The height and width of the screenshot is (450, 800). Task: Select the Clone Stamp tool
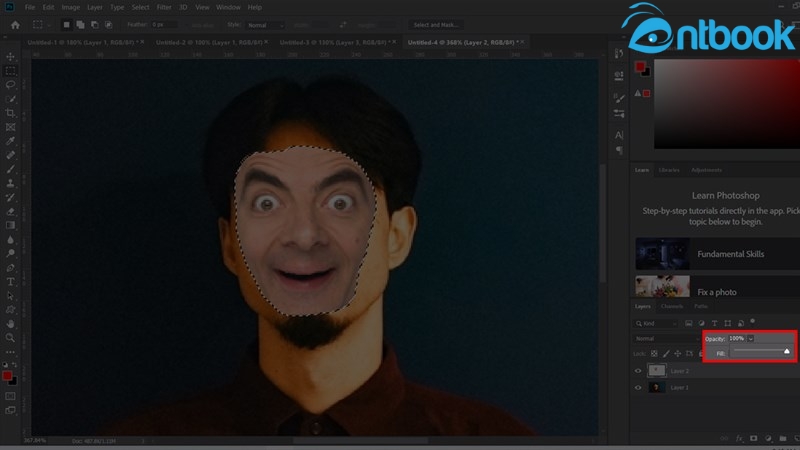coord(10,183)
